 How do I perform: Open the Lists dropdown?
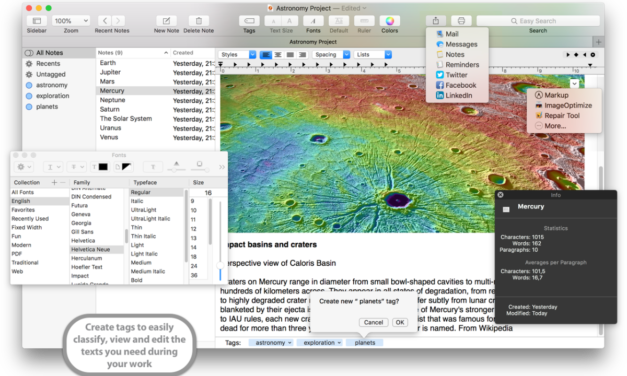click(373, 54)
